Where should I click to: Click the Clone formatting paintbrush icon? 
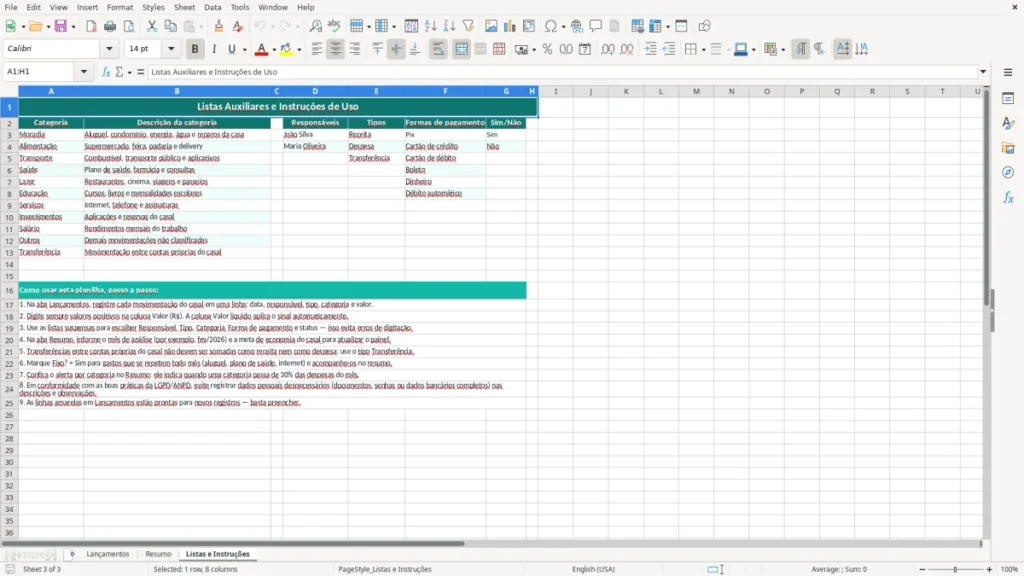pyautogui.click(x=219, y=26)
